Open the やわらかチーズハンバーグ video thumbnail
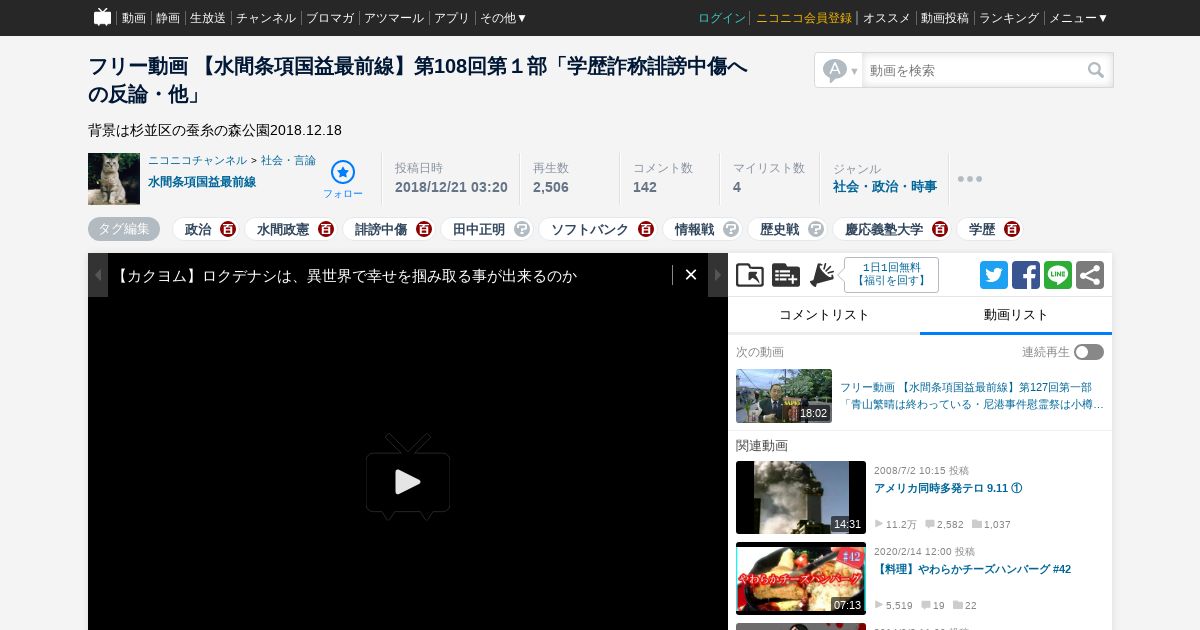The height and width of the screenshot is (630, 1200). click(801, 578)
